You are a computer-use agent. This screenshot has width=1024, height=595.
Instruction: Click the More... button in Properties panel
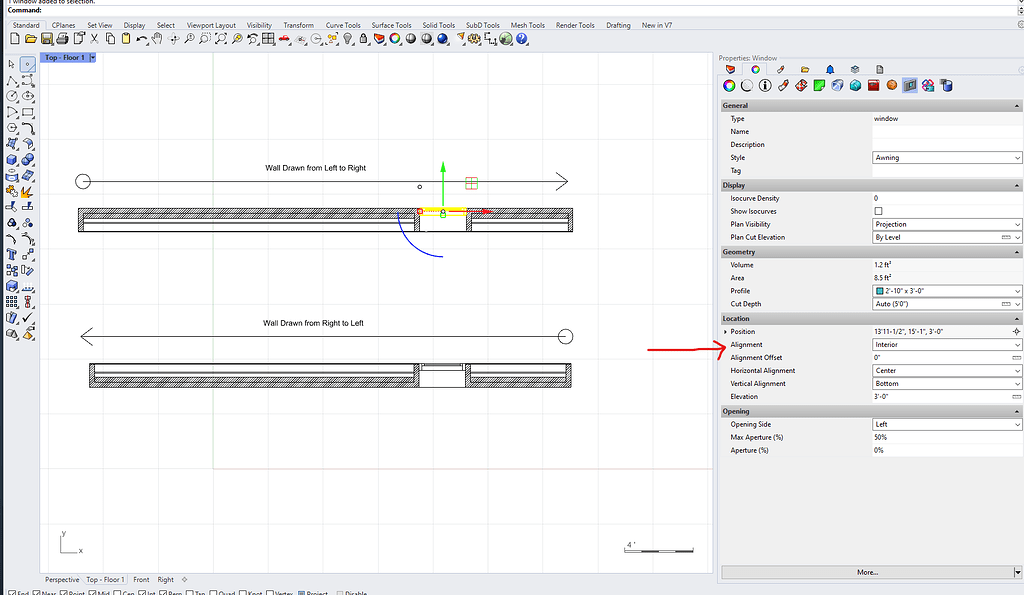(x=869, y=571)
